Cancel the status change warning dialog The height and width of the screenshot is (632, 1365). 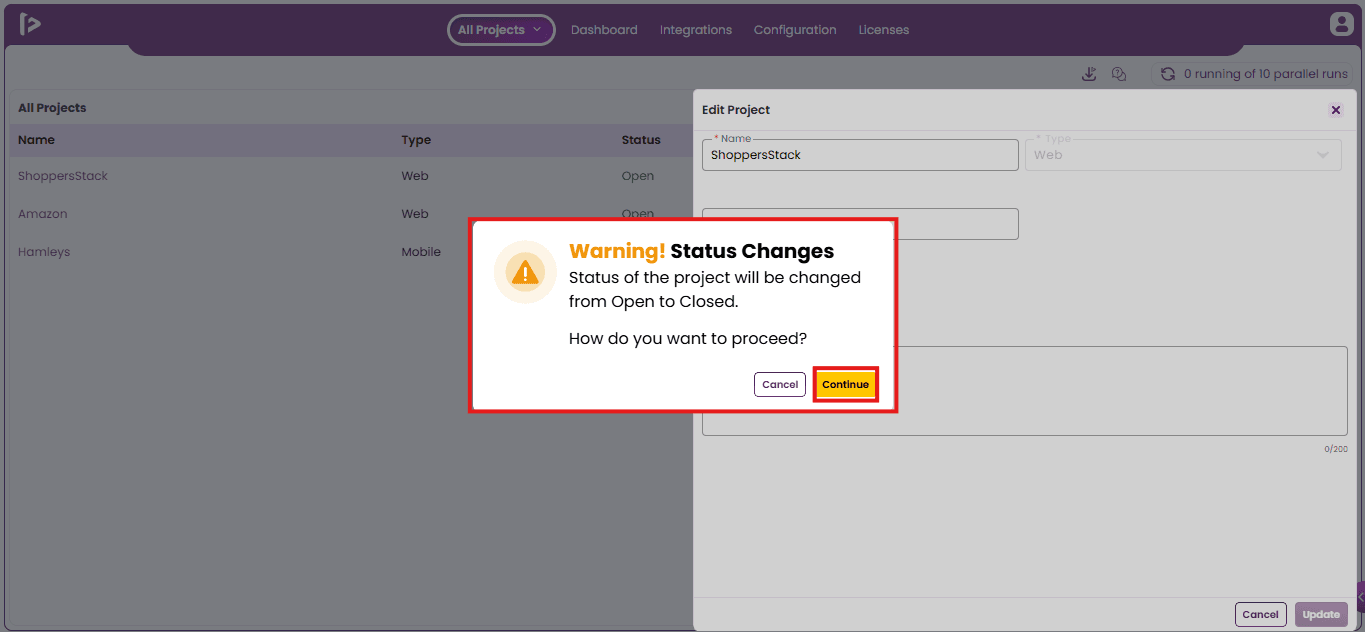(x=780, y=385)
